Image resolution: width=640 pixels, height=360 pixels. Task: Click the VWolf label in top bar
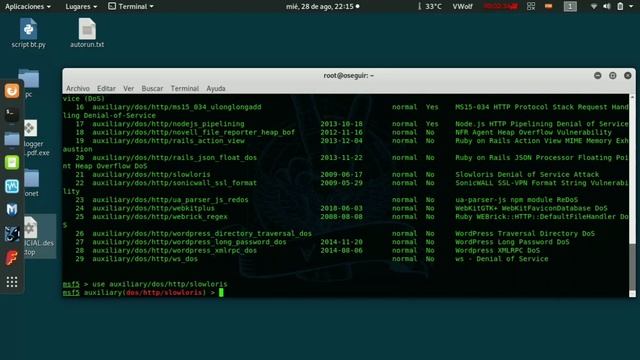tap(462, 7)
